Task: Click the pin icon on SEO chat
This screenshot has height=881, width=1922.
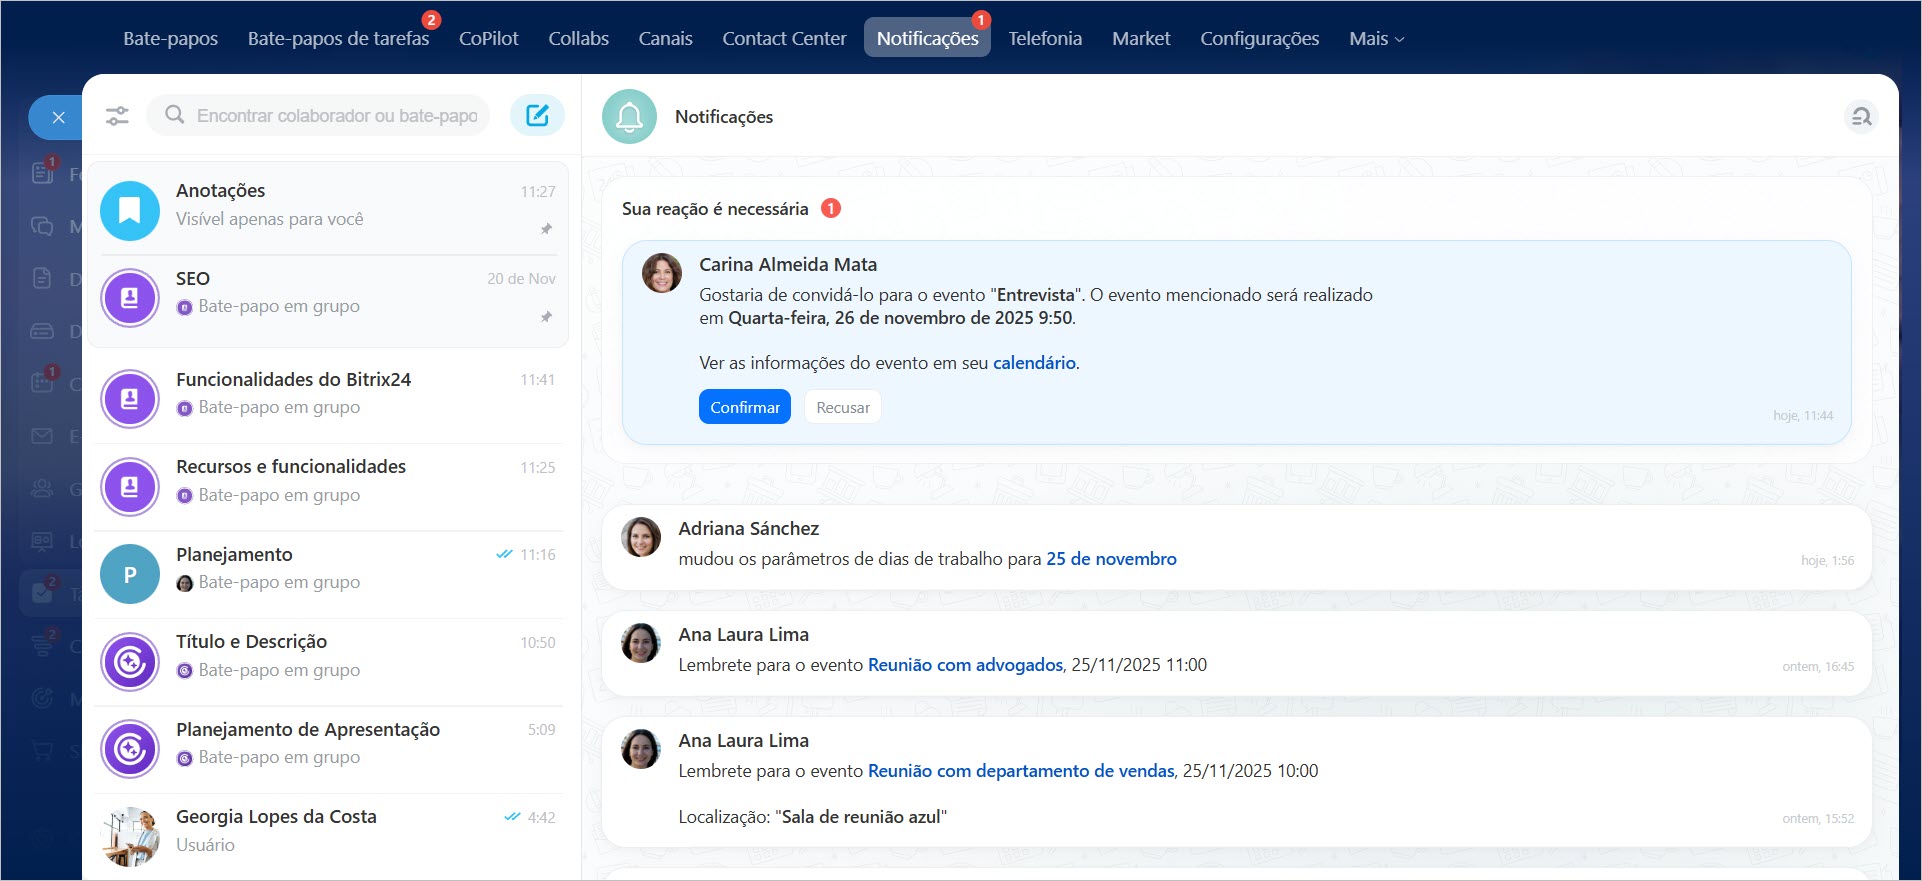Action: [546, 317]
